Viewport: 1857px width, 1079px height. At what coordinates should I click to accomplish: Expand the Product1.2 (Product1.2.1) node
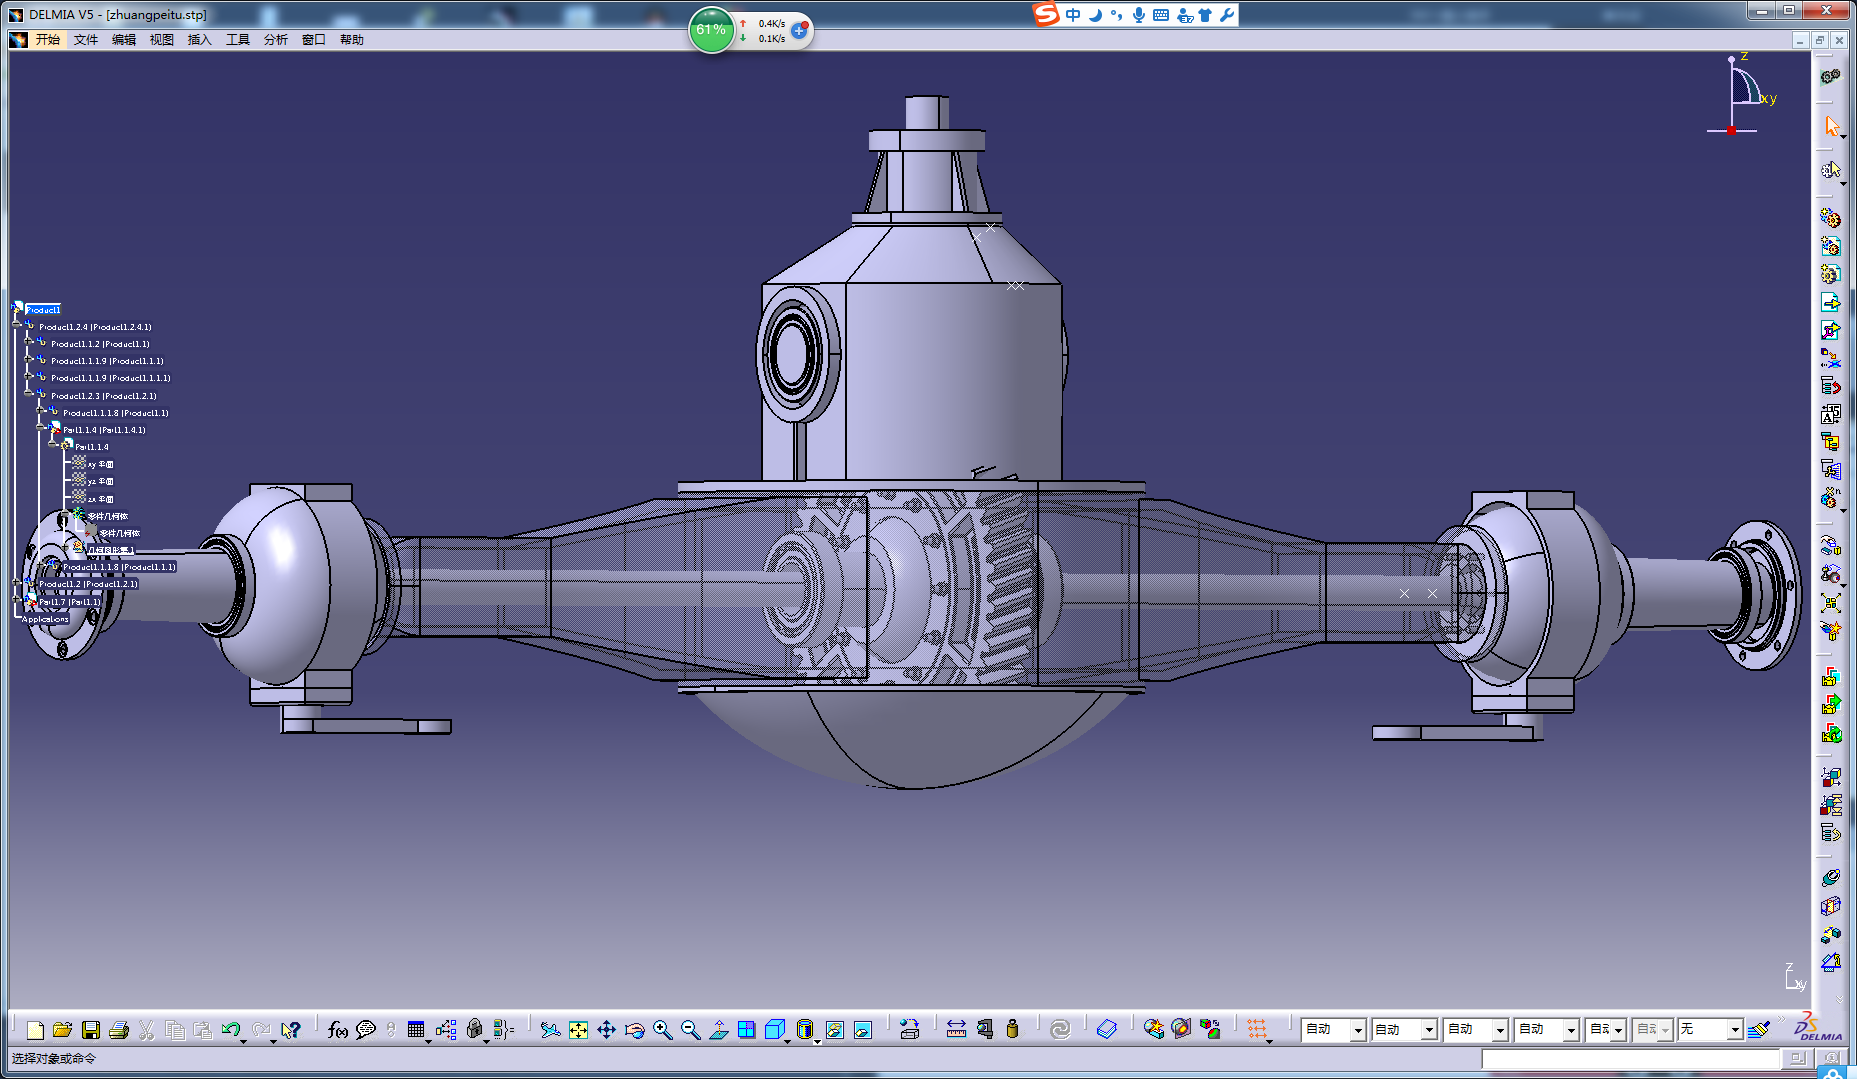[x=17, y=583]
